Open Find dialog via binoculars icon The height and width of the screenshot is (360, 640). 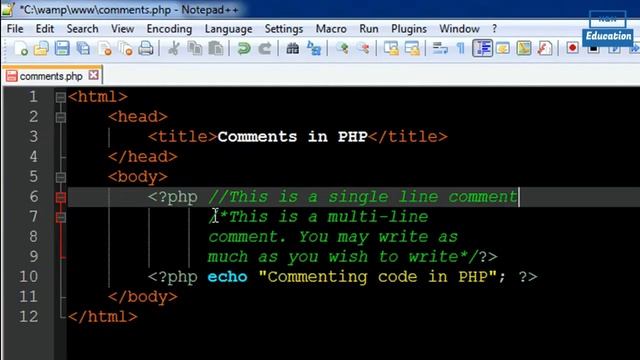tap(292, 49)
